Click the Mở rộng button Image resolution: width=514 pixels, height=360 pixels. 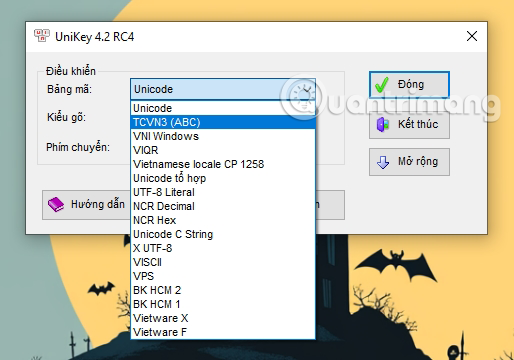coord(409,162)
